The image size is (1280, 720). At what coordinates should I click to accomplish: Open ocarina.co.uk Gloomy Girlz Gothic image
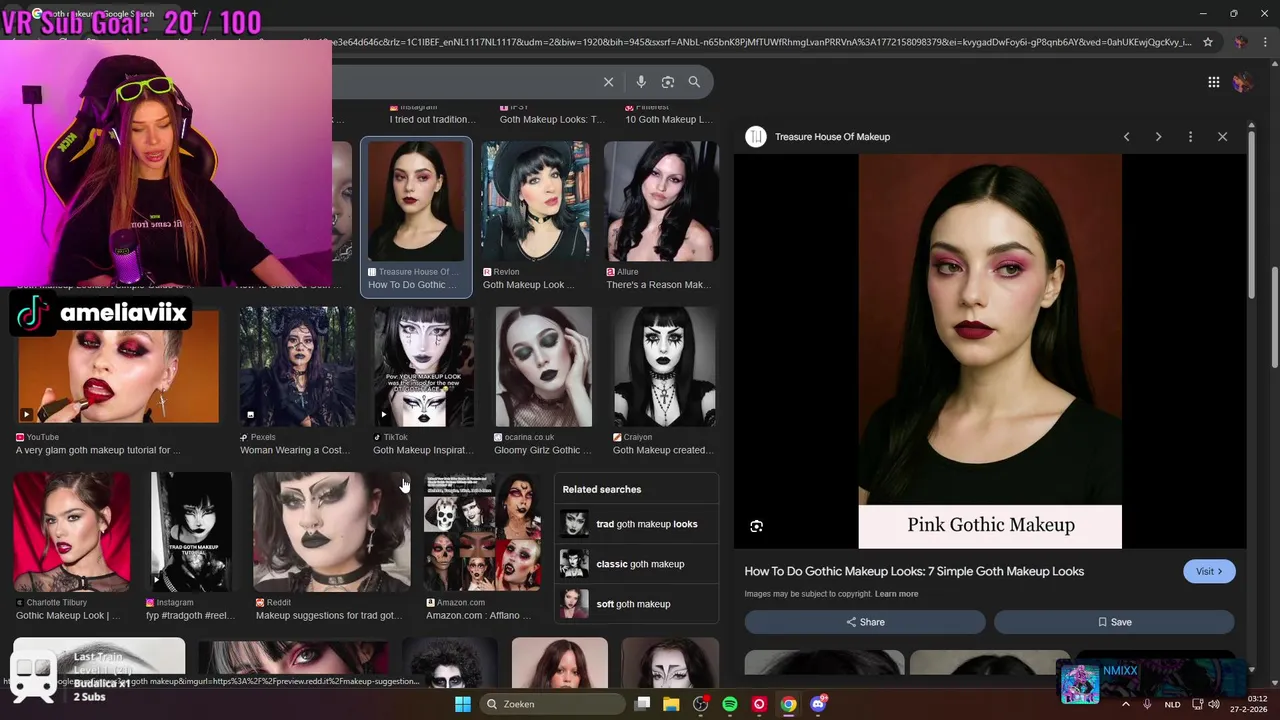click(x=544, y=366)
